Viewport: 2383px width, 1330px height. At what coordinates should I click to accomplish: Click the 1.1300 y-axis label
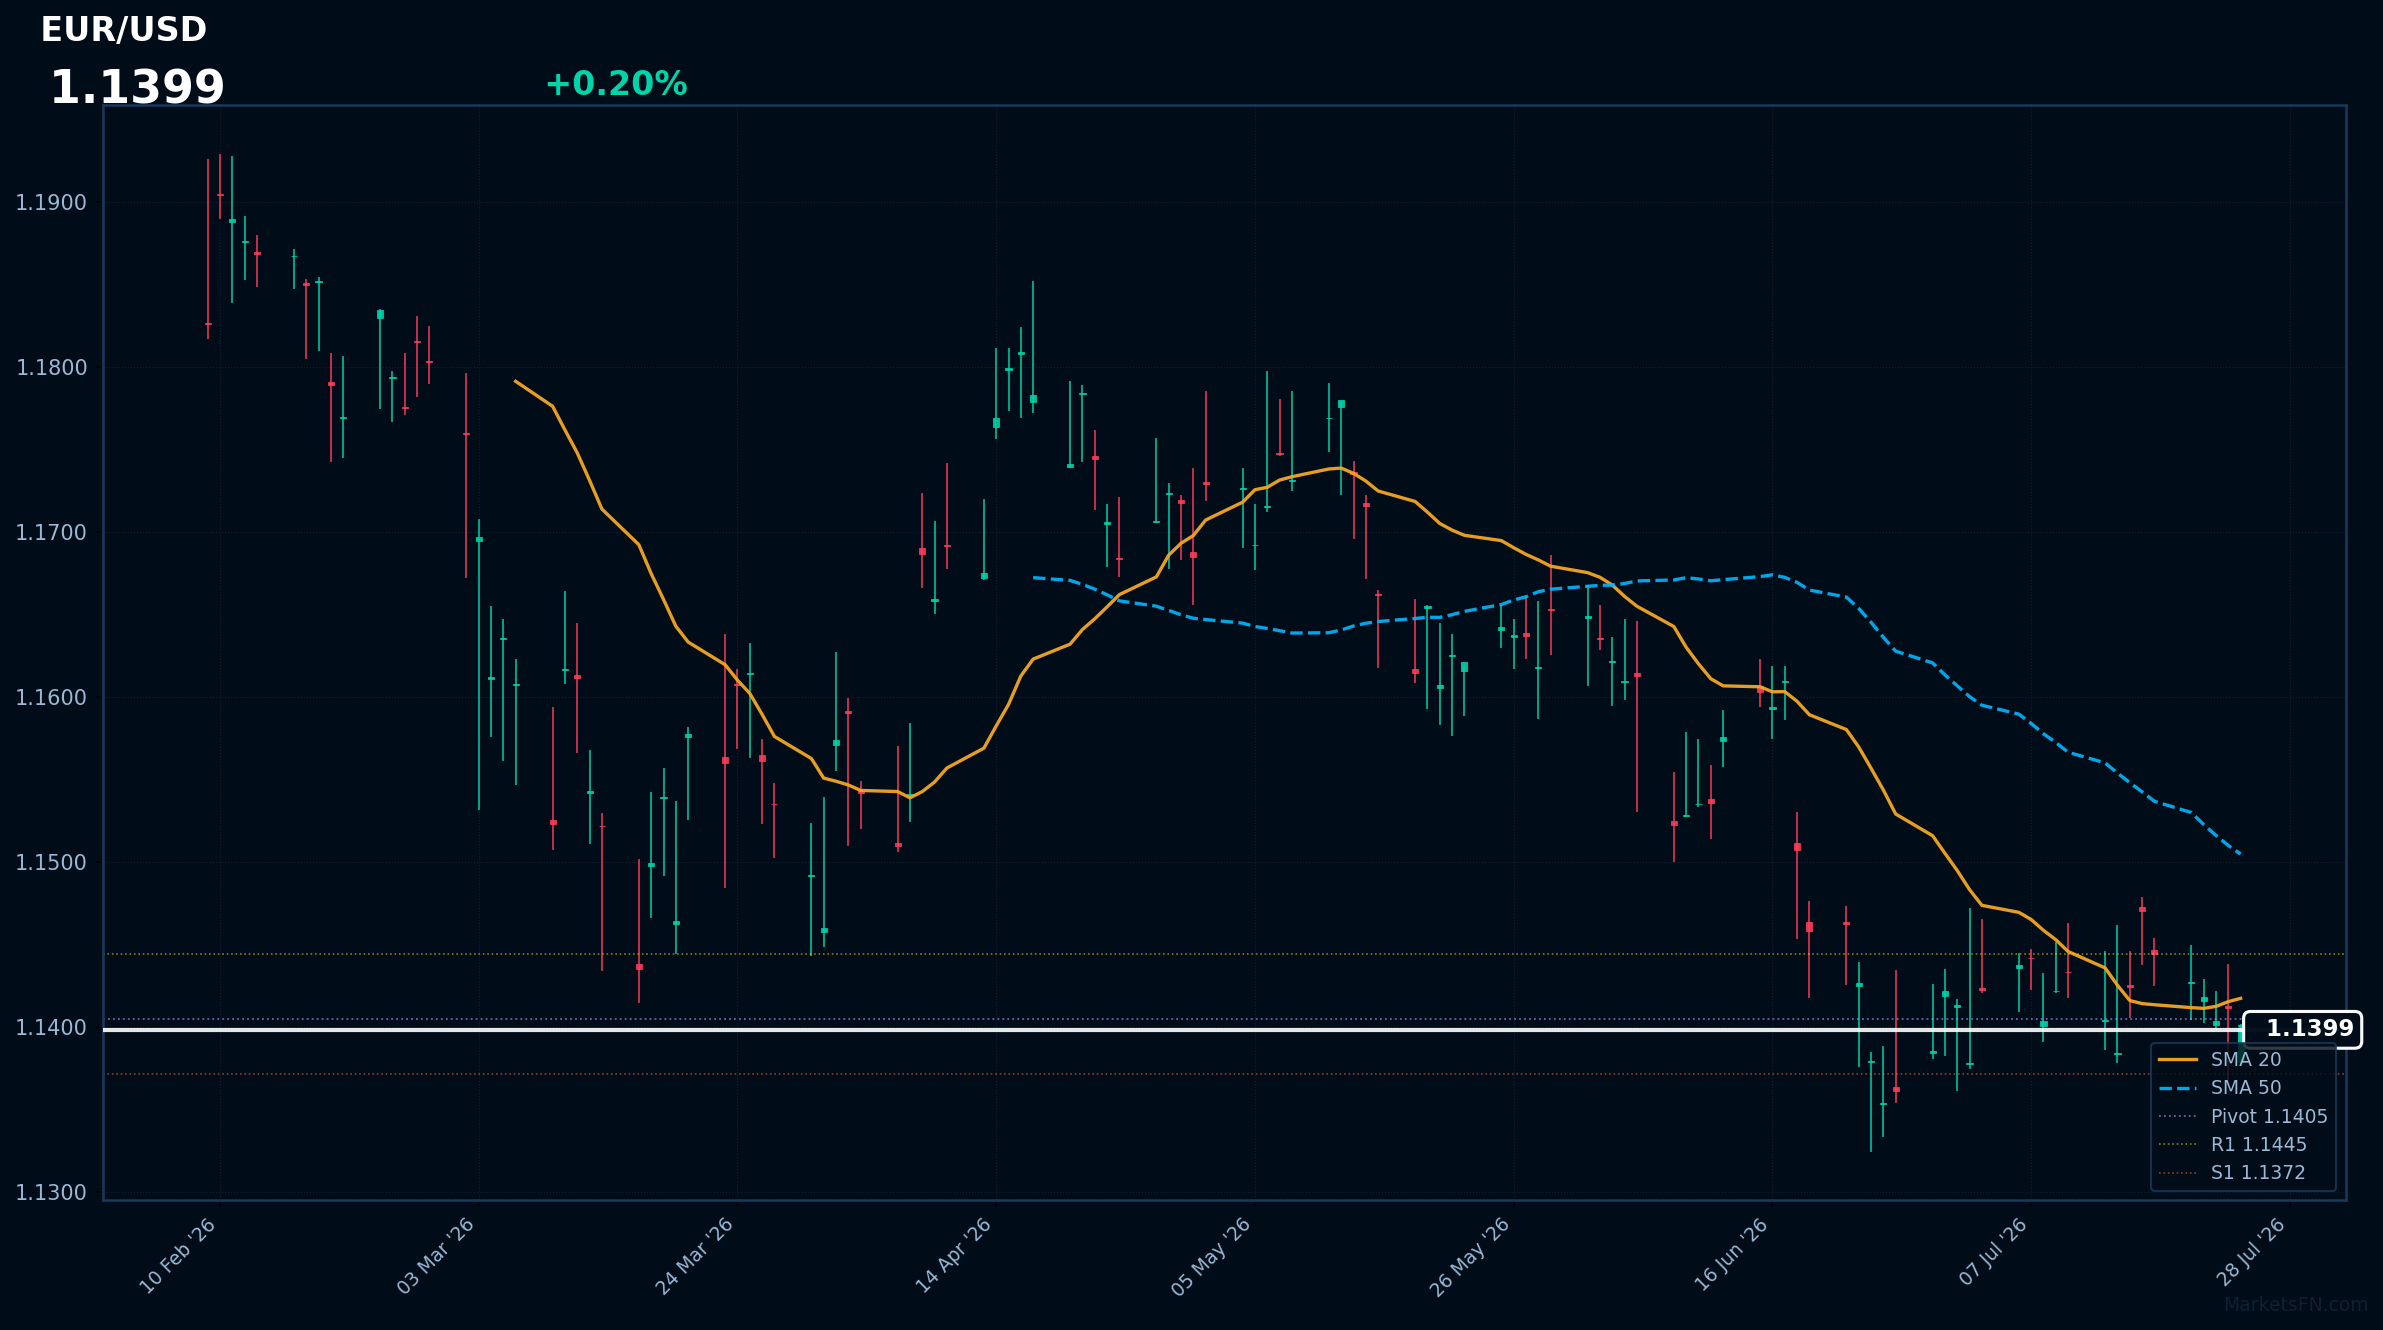pyautogui.click(x=51, y=1193)
